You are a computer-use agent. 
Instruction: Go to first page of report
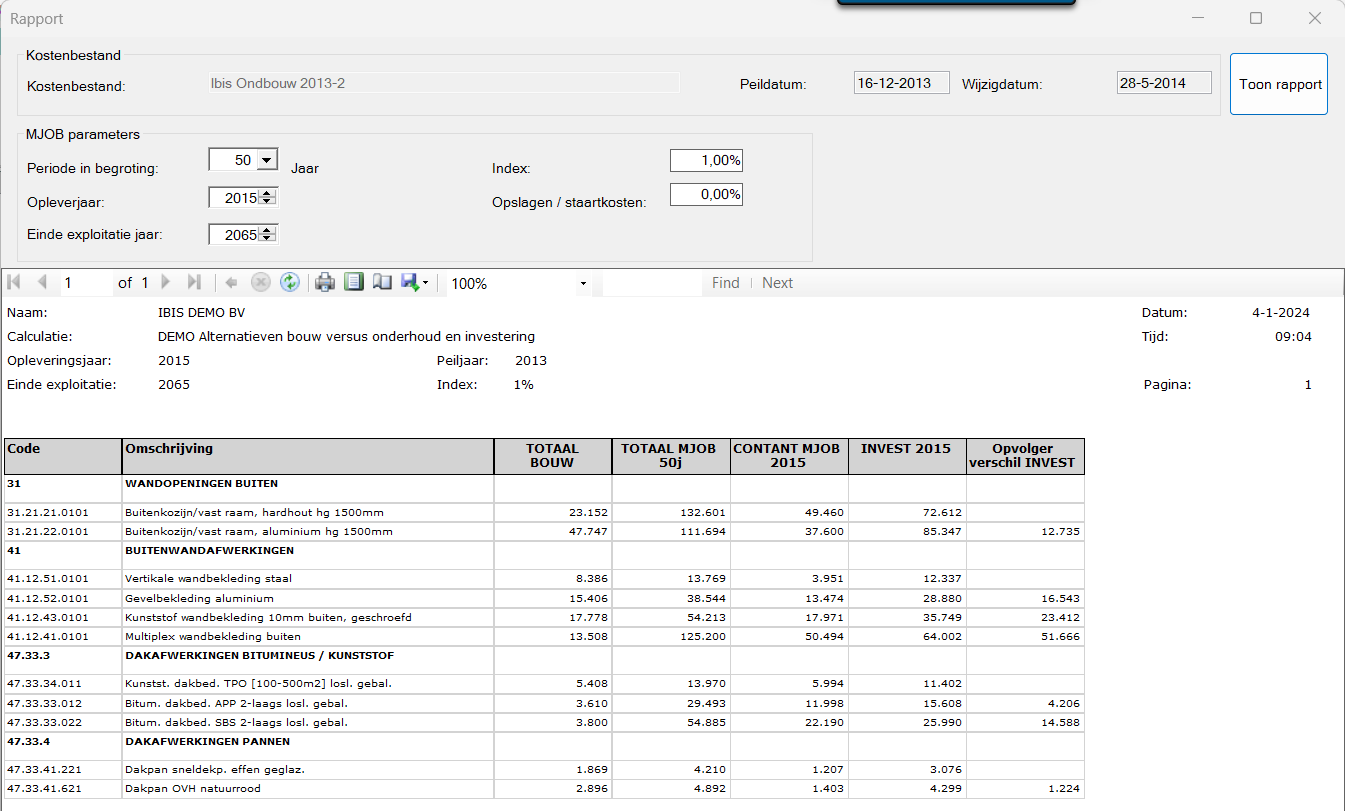tap(16, 283)
